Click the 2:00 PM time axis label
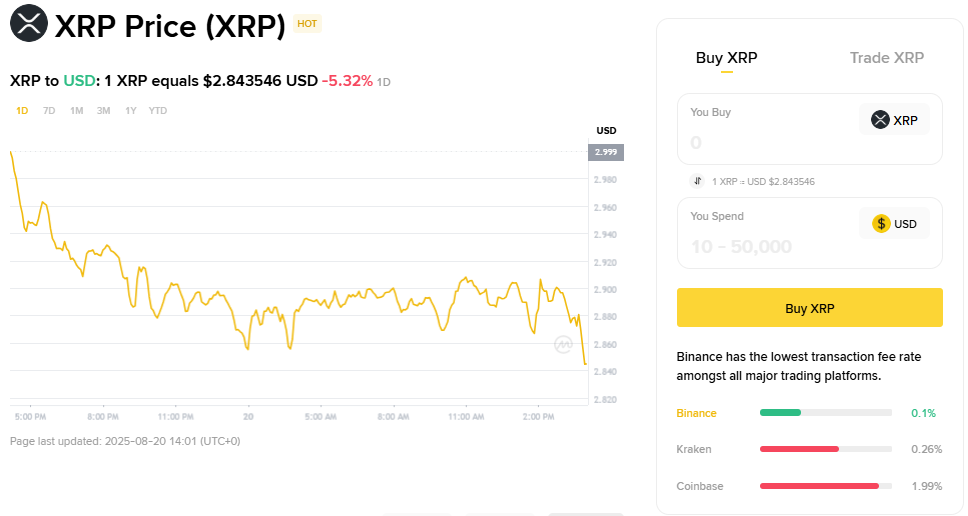 click(x=538, y=417)
